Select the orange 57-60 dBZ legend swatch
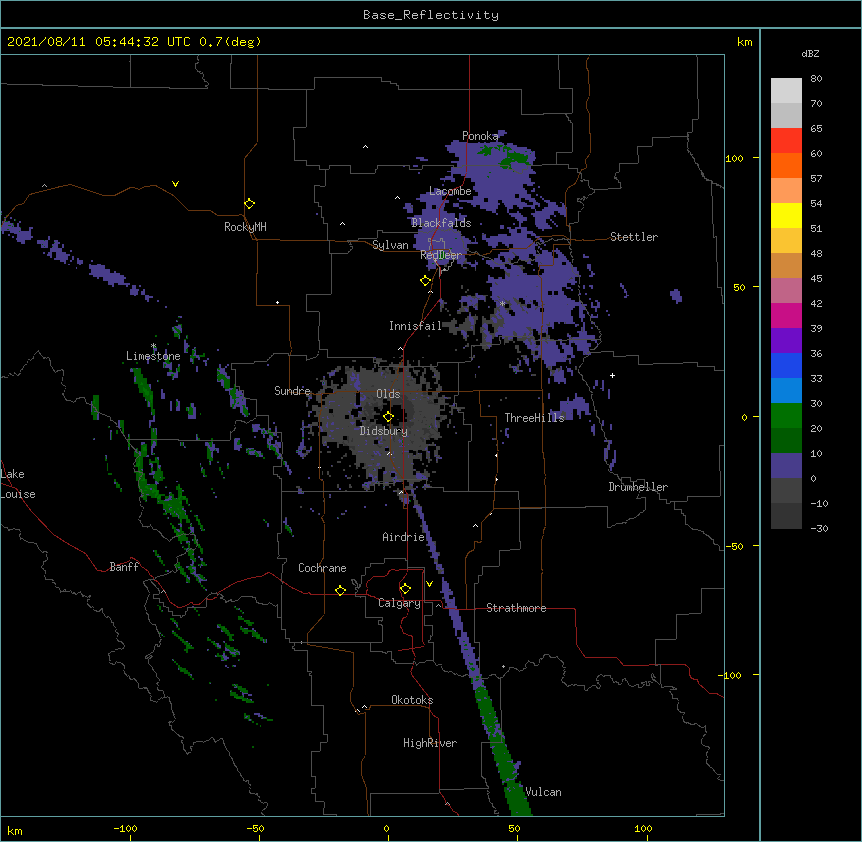 click(x=786, y=165)
